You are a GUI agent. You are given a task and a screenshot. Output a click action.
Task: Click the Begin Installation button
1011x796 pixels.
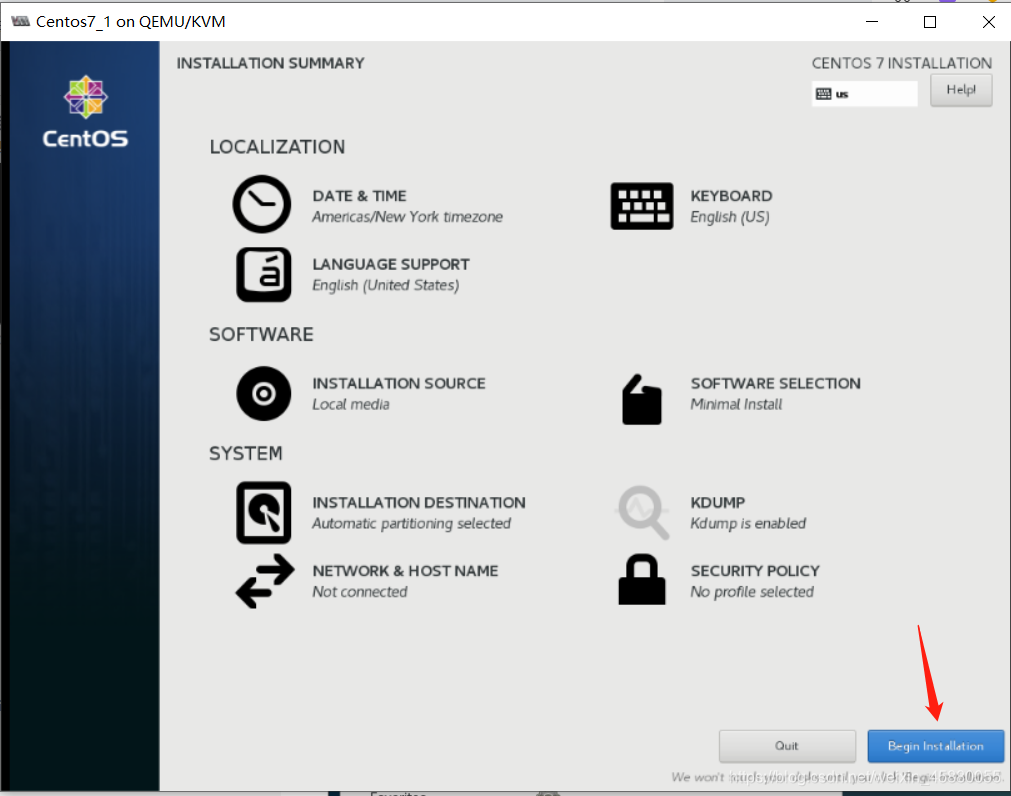(x=936, y=746)
